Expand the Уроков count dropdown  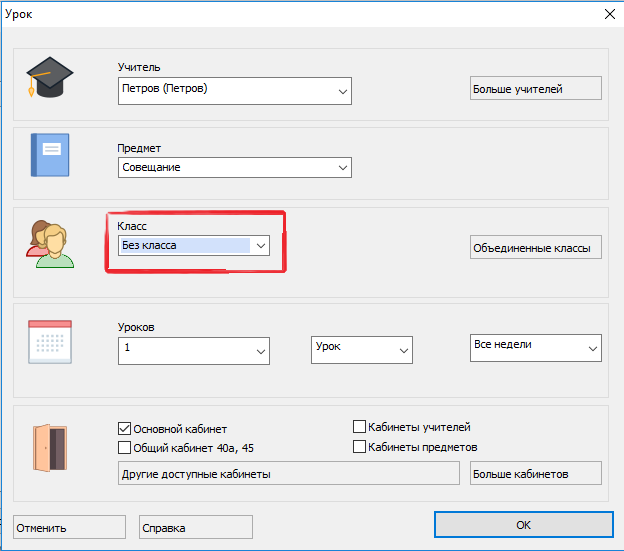click(x=193, y=350)
